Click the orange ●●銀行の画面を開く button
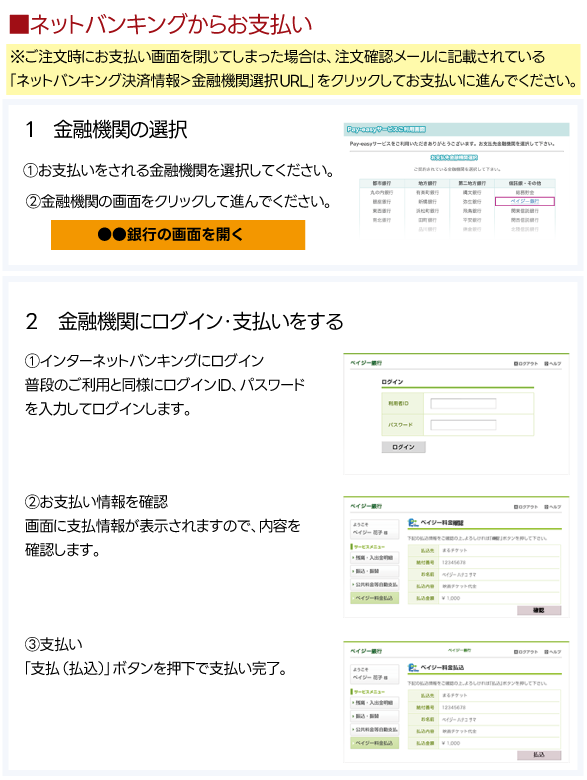The width and height of the screenshot is (587, 780). click(178, 235)
